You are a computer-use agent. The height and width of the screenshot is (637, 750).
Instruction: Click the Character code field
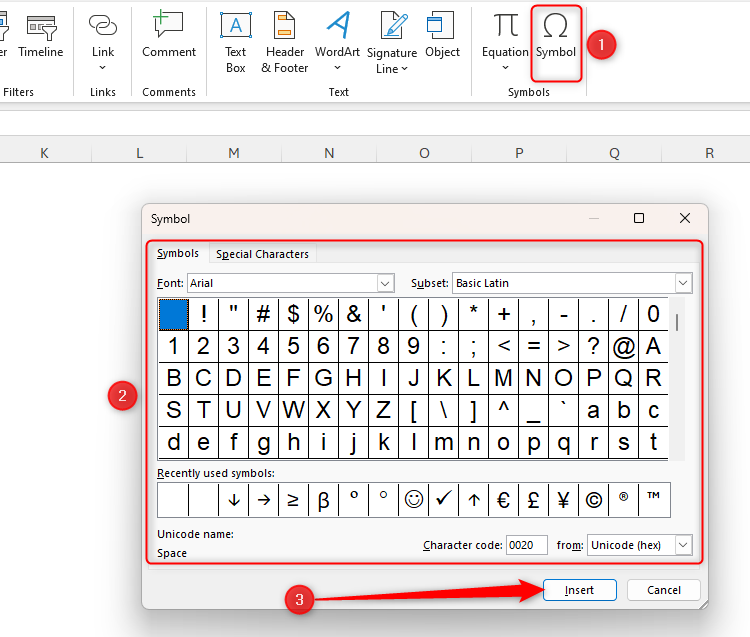pyautogui.click(x=526, y=545)
